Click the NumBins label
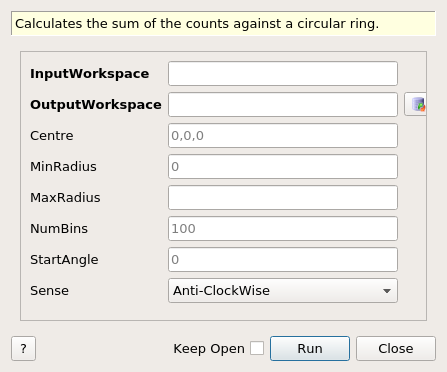The width and height of the screenshot is (447, 372). coord(59,229)
